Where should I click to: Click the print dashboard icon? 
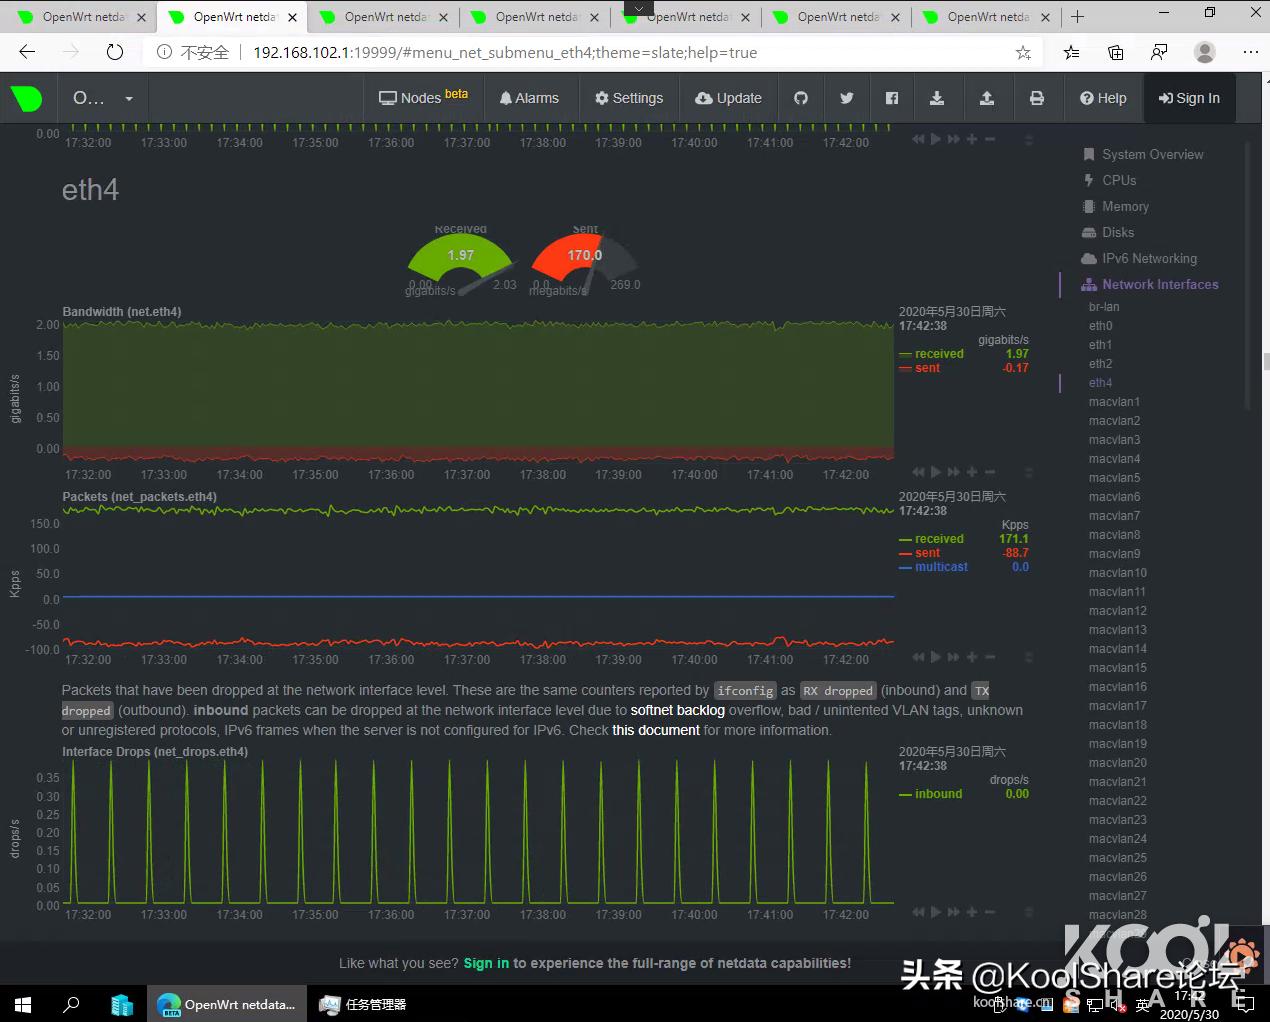pos(1037,98)
